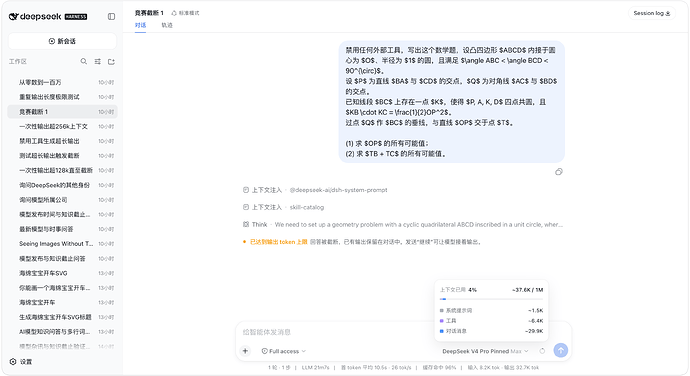Click the HARNESS badge
Screen dimensions: 690x376
tap(76, 17)
